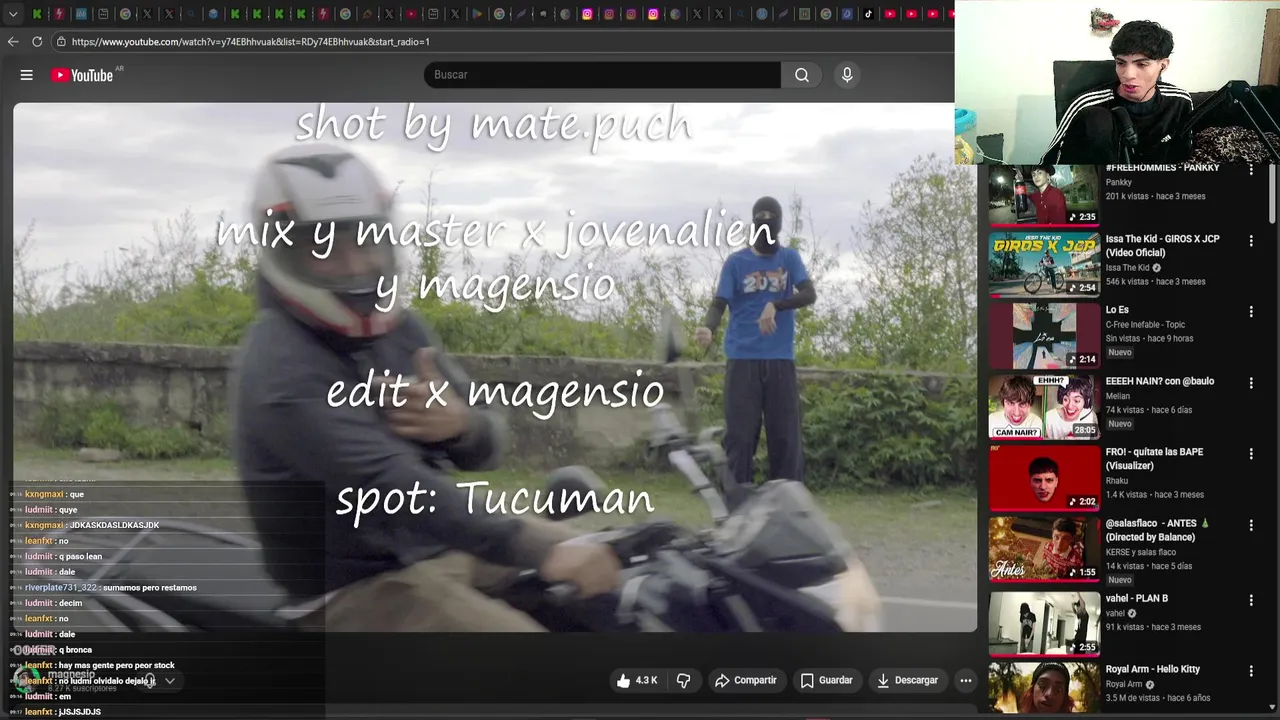This screenshot has width=1280, height=720.
Task: Open GIROS X JCP video thumbnail
Action: (1044, 265)
